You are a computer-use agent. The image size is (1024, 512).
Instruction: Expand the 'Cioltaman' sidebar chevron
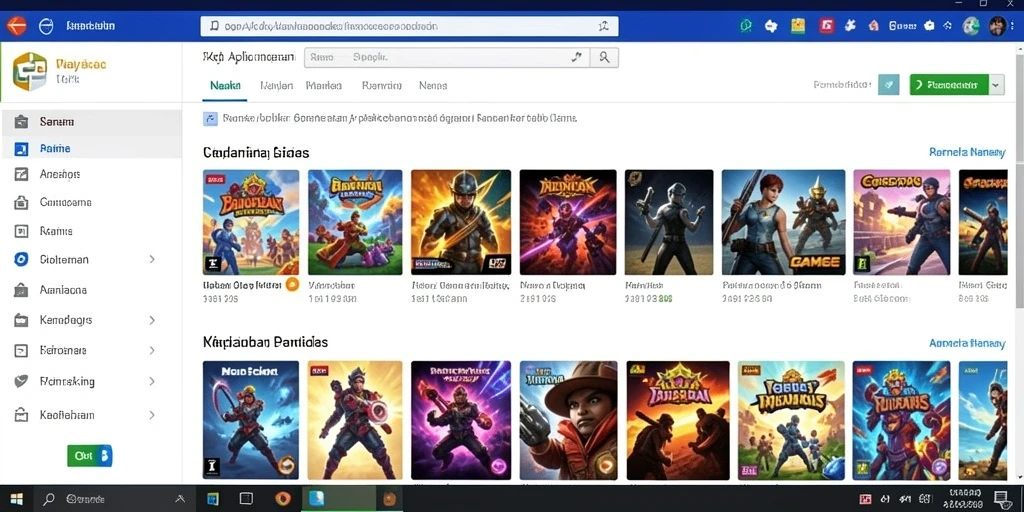(x=152, y=259)
